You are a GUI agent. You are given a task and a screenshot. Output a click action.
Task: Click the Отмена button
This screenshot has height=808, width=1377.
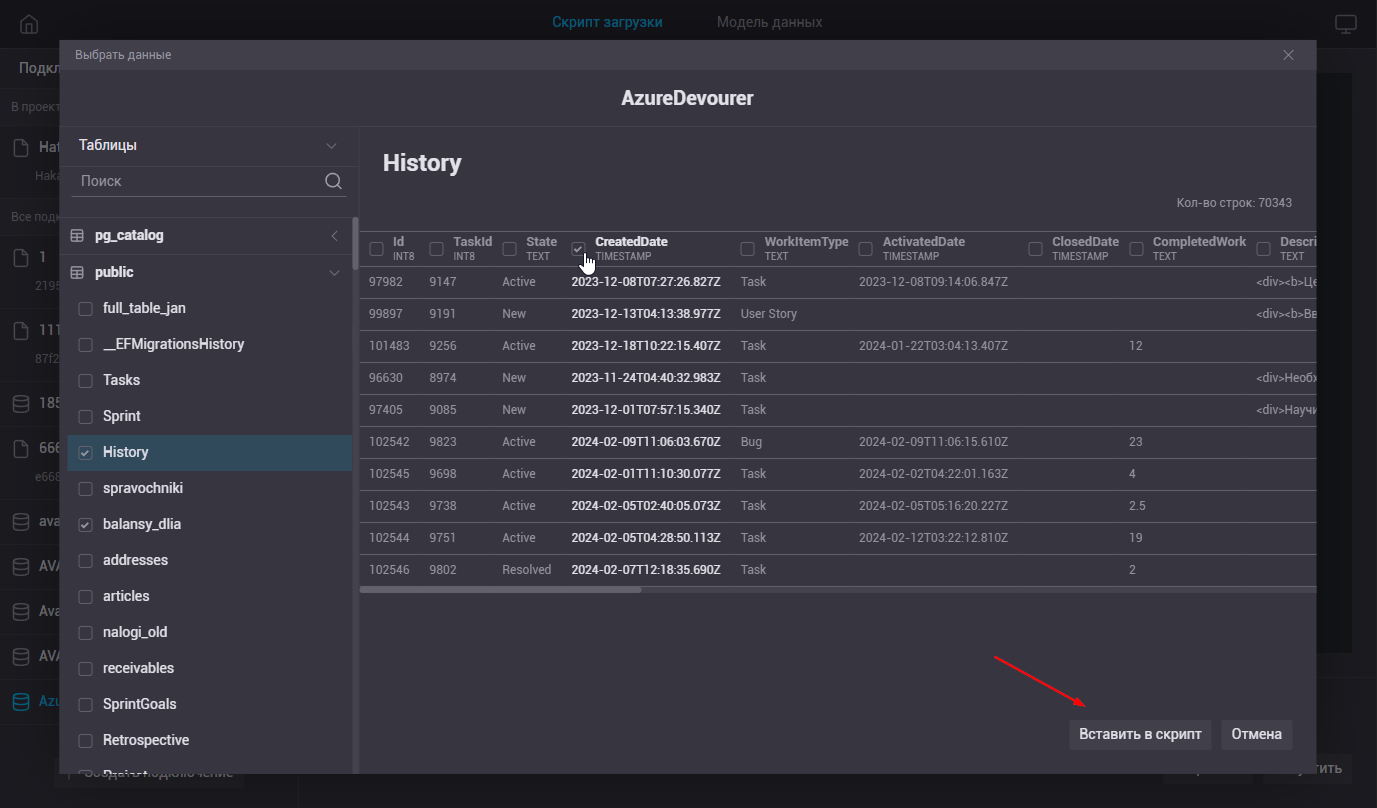[1256, 734]
